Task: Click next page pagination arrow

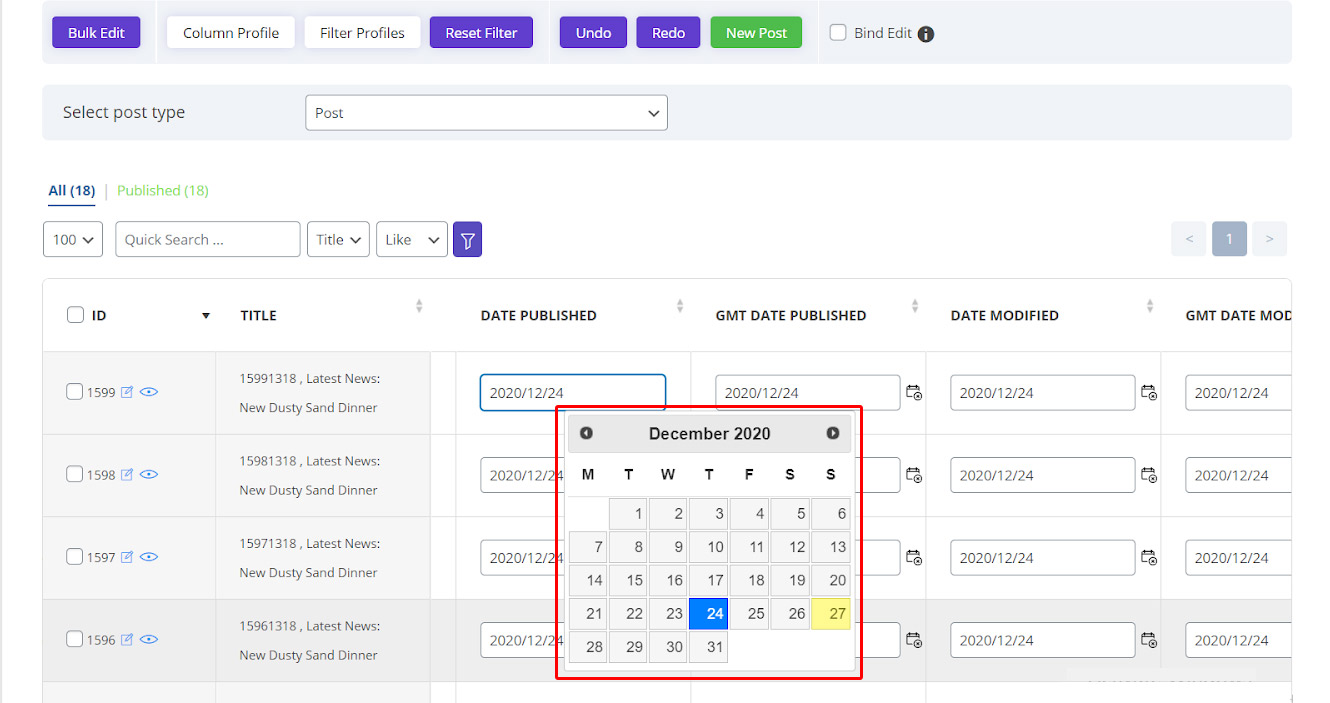Action: (1269, 239)
